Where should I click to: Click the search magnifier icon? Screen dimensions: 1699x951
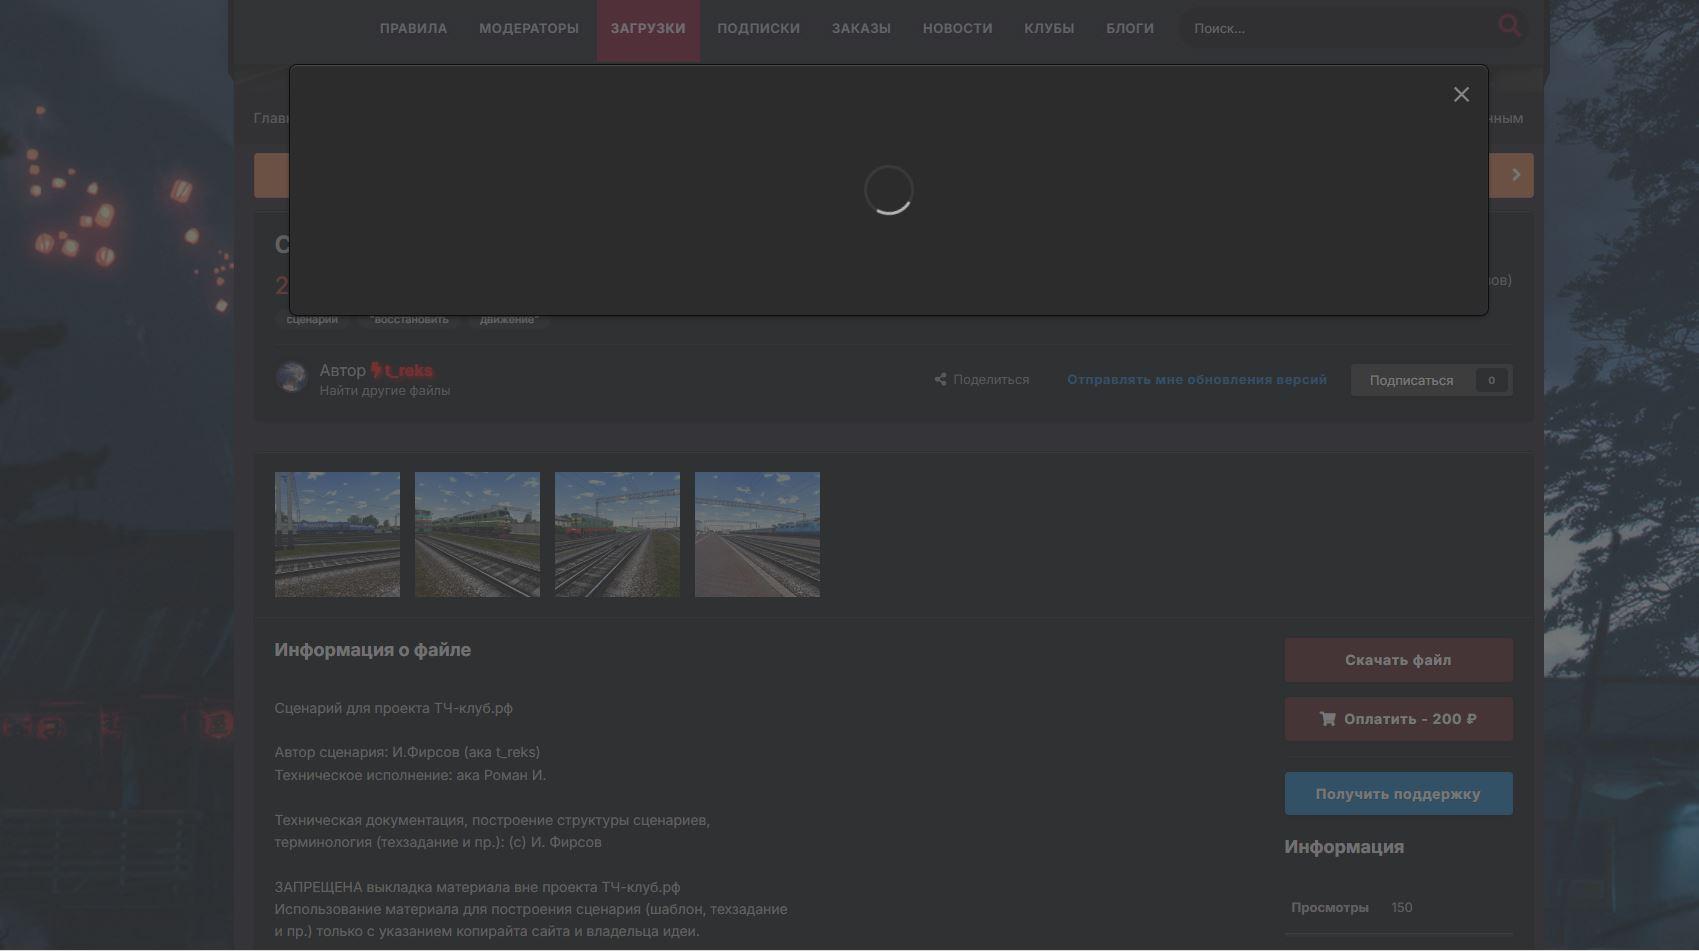[x=1509, y=26]
